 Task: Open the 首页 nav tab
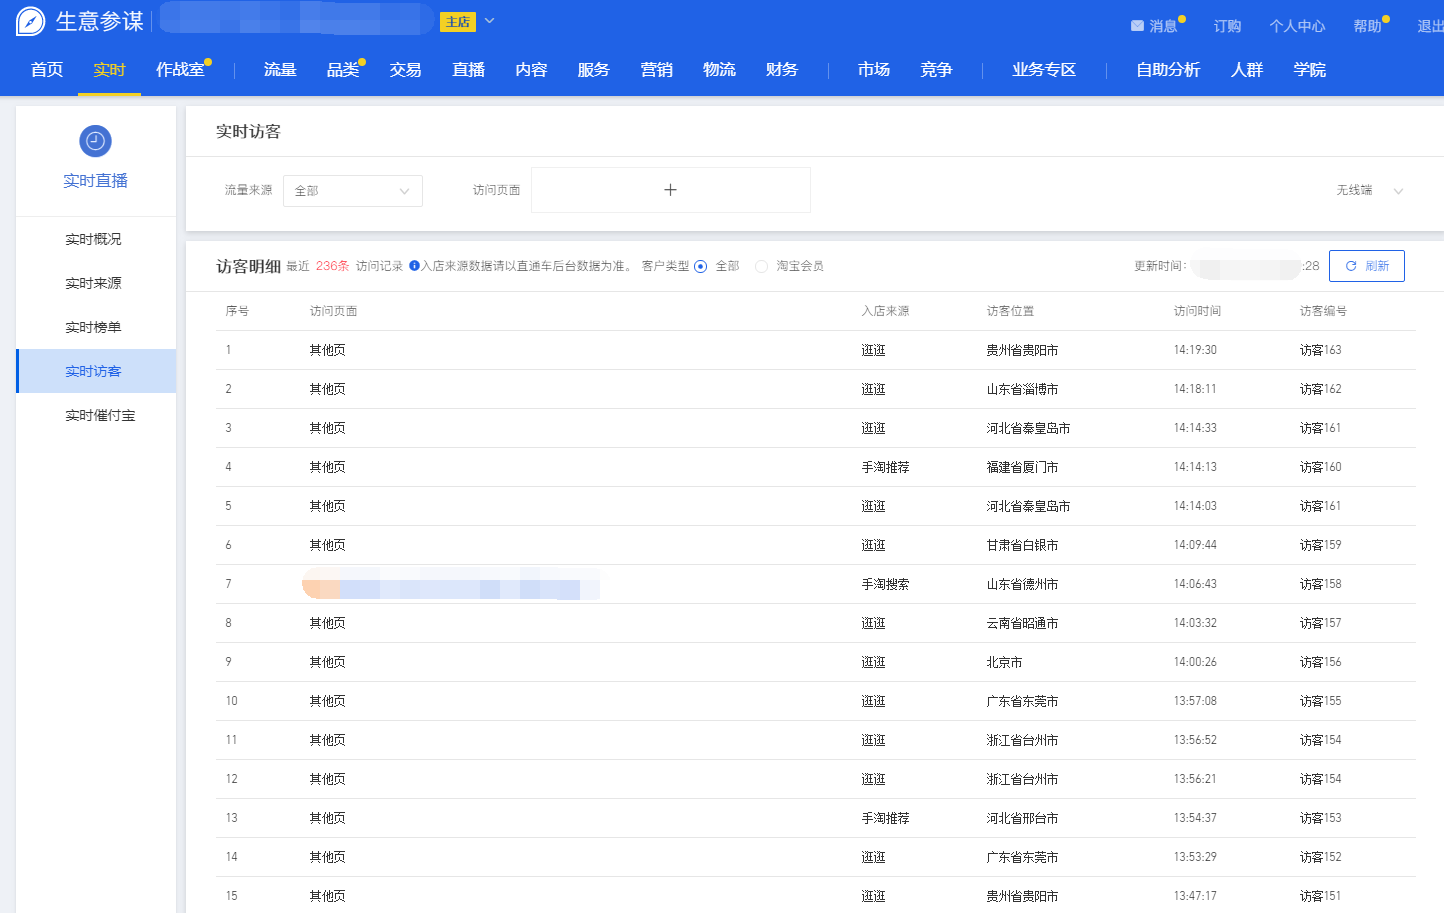pyautogui.click(x=47, y=70)
